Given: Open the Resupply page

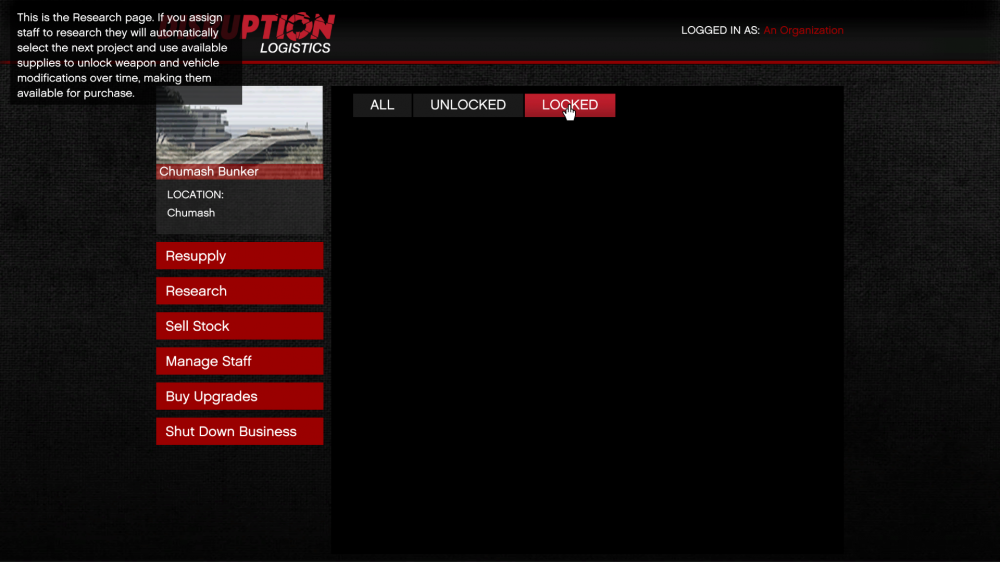Looking at the screenshot, I should pos(240,256).
